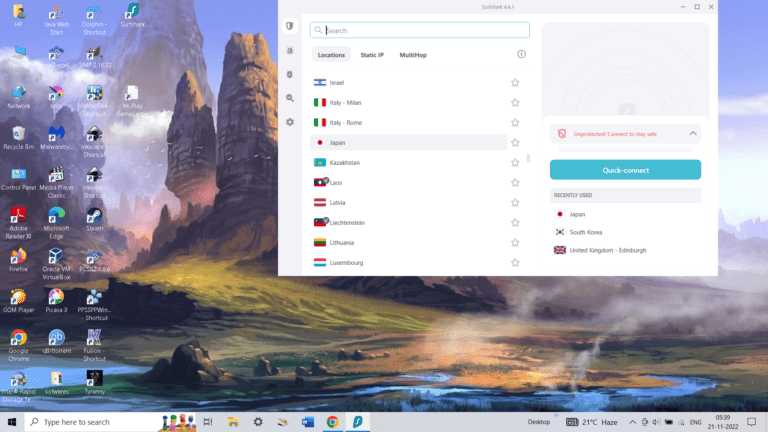Select the Steam desktop icon
Screen dimensions: 768x432
[94, 219]
